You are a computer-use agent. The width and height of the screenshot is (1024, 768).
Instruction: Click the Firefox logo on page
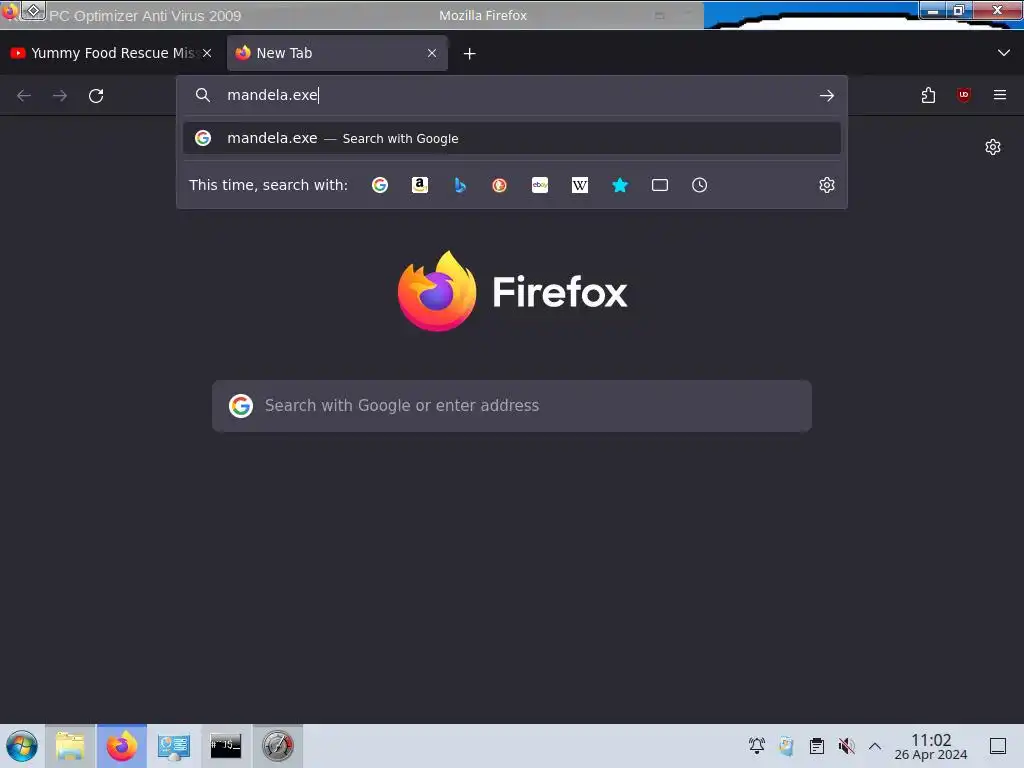pyautogui.click(x=513, y=291)
